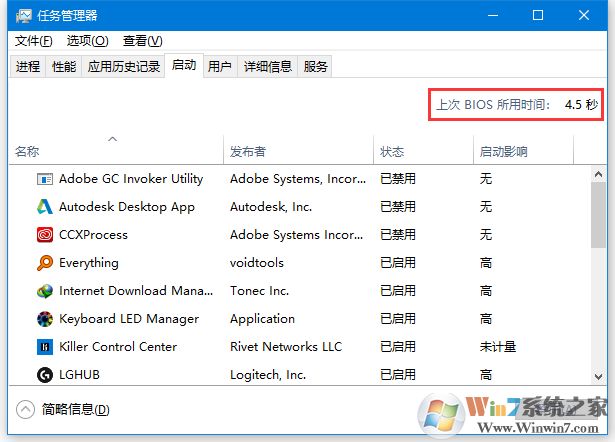615x442 pixels.
Task: Maximize the Task Manager window
Action: click(x=538, y=16)
